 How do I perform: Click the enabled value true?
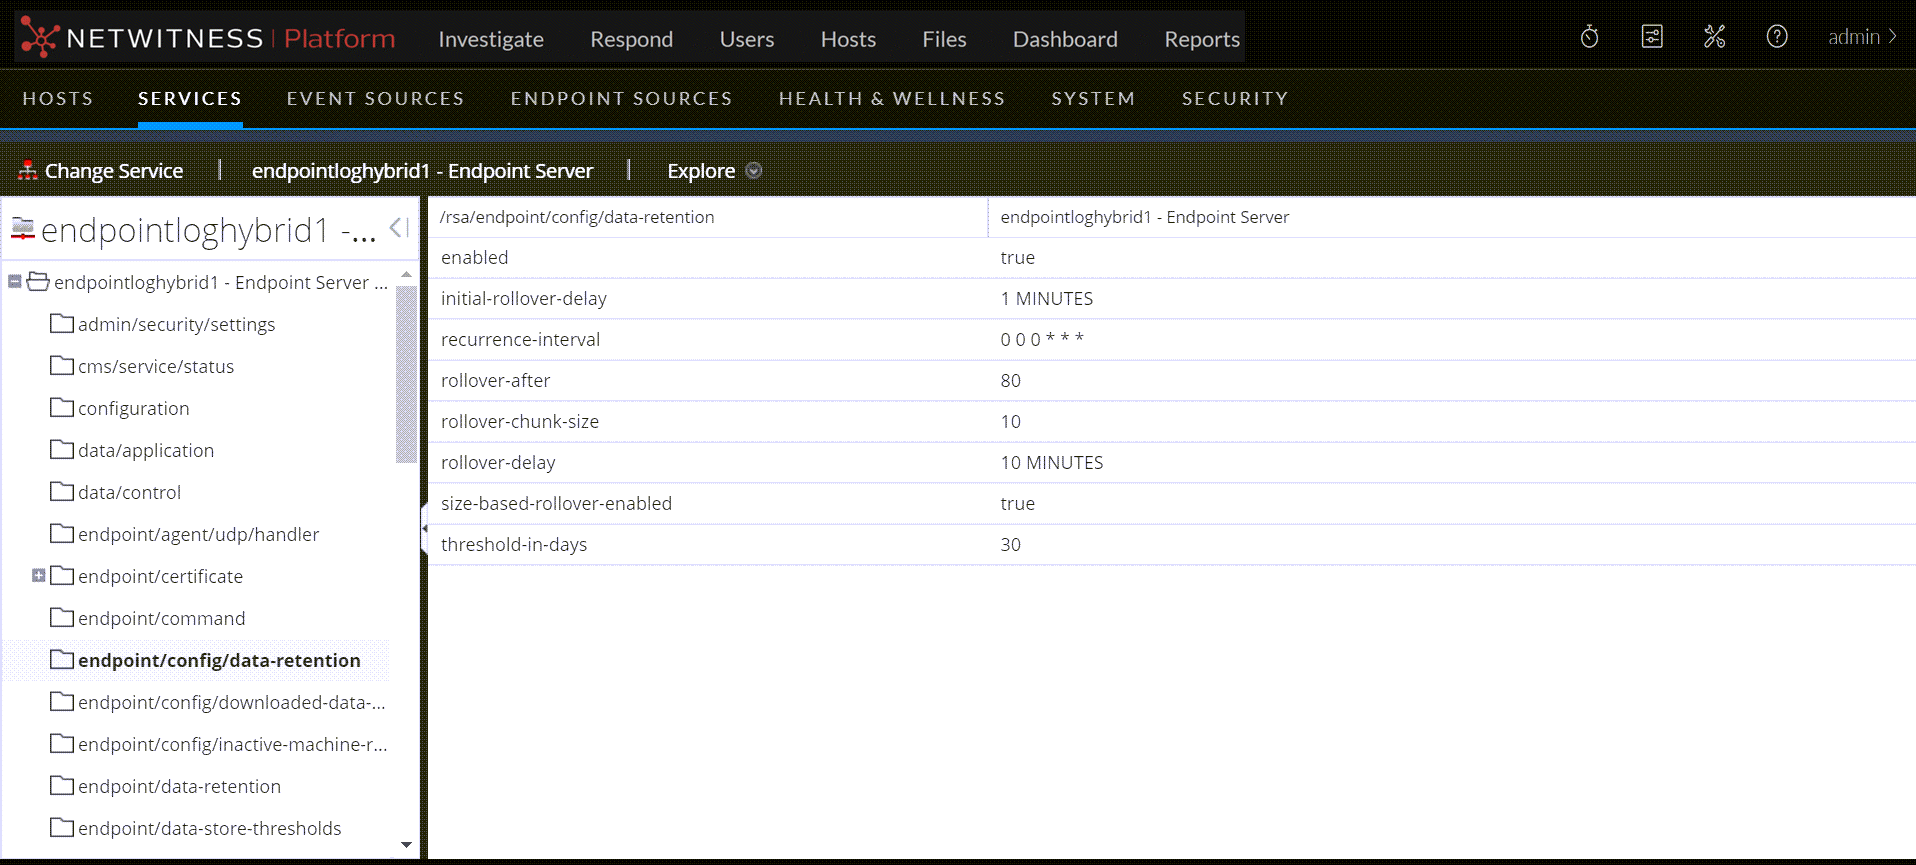1017,258
